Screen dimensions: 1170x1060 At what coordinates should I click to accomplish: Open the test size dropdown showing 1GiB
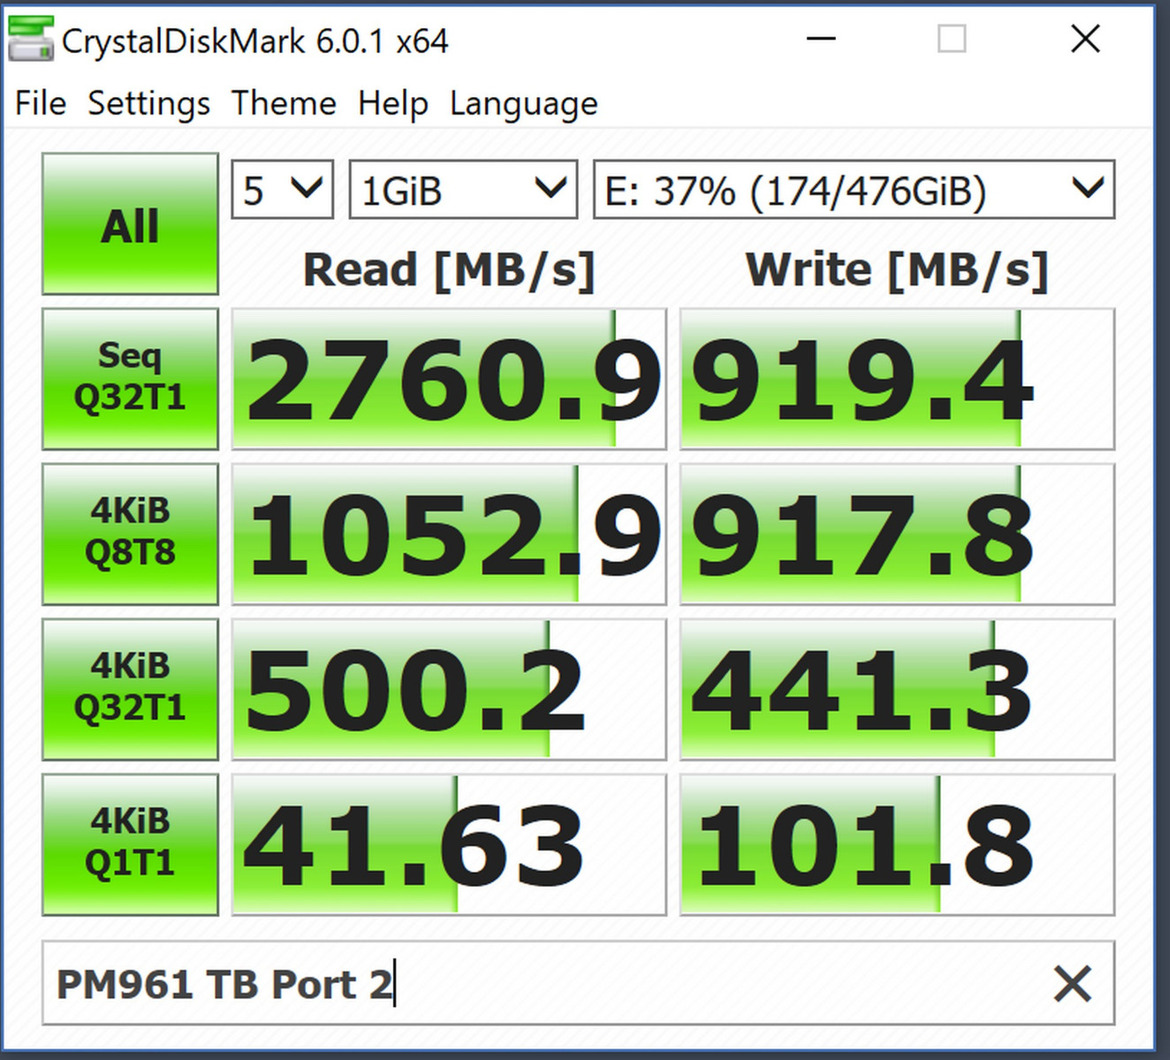coord(463,189)
